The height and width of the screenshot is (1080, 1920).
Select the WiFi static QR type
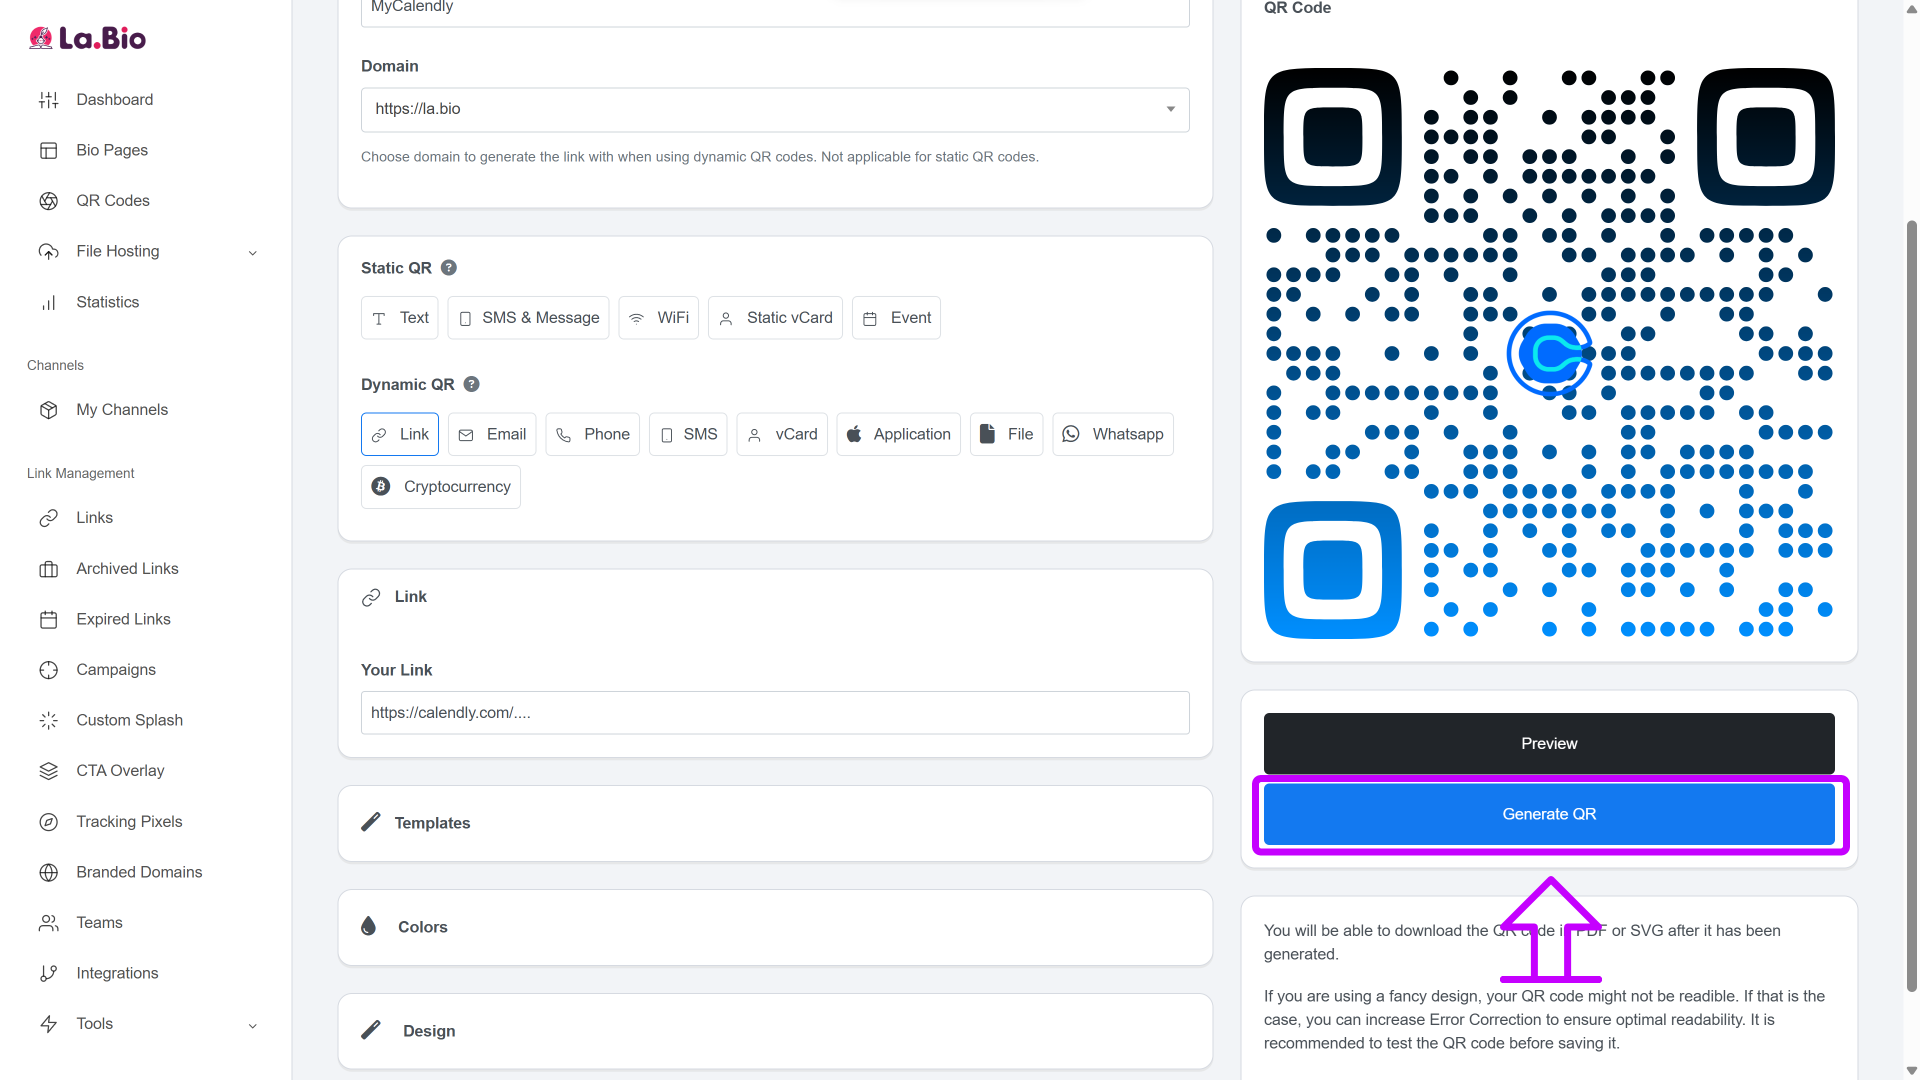coord(658,318)
